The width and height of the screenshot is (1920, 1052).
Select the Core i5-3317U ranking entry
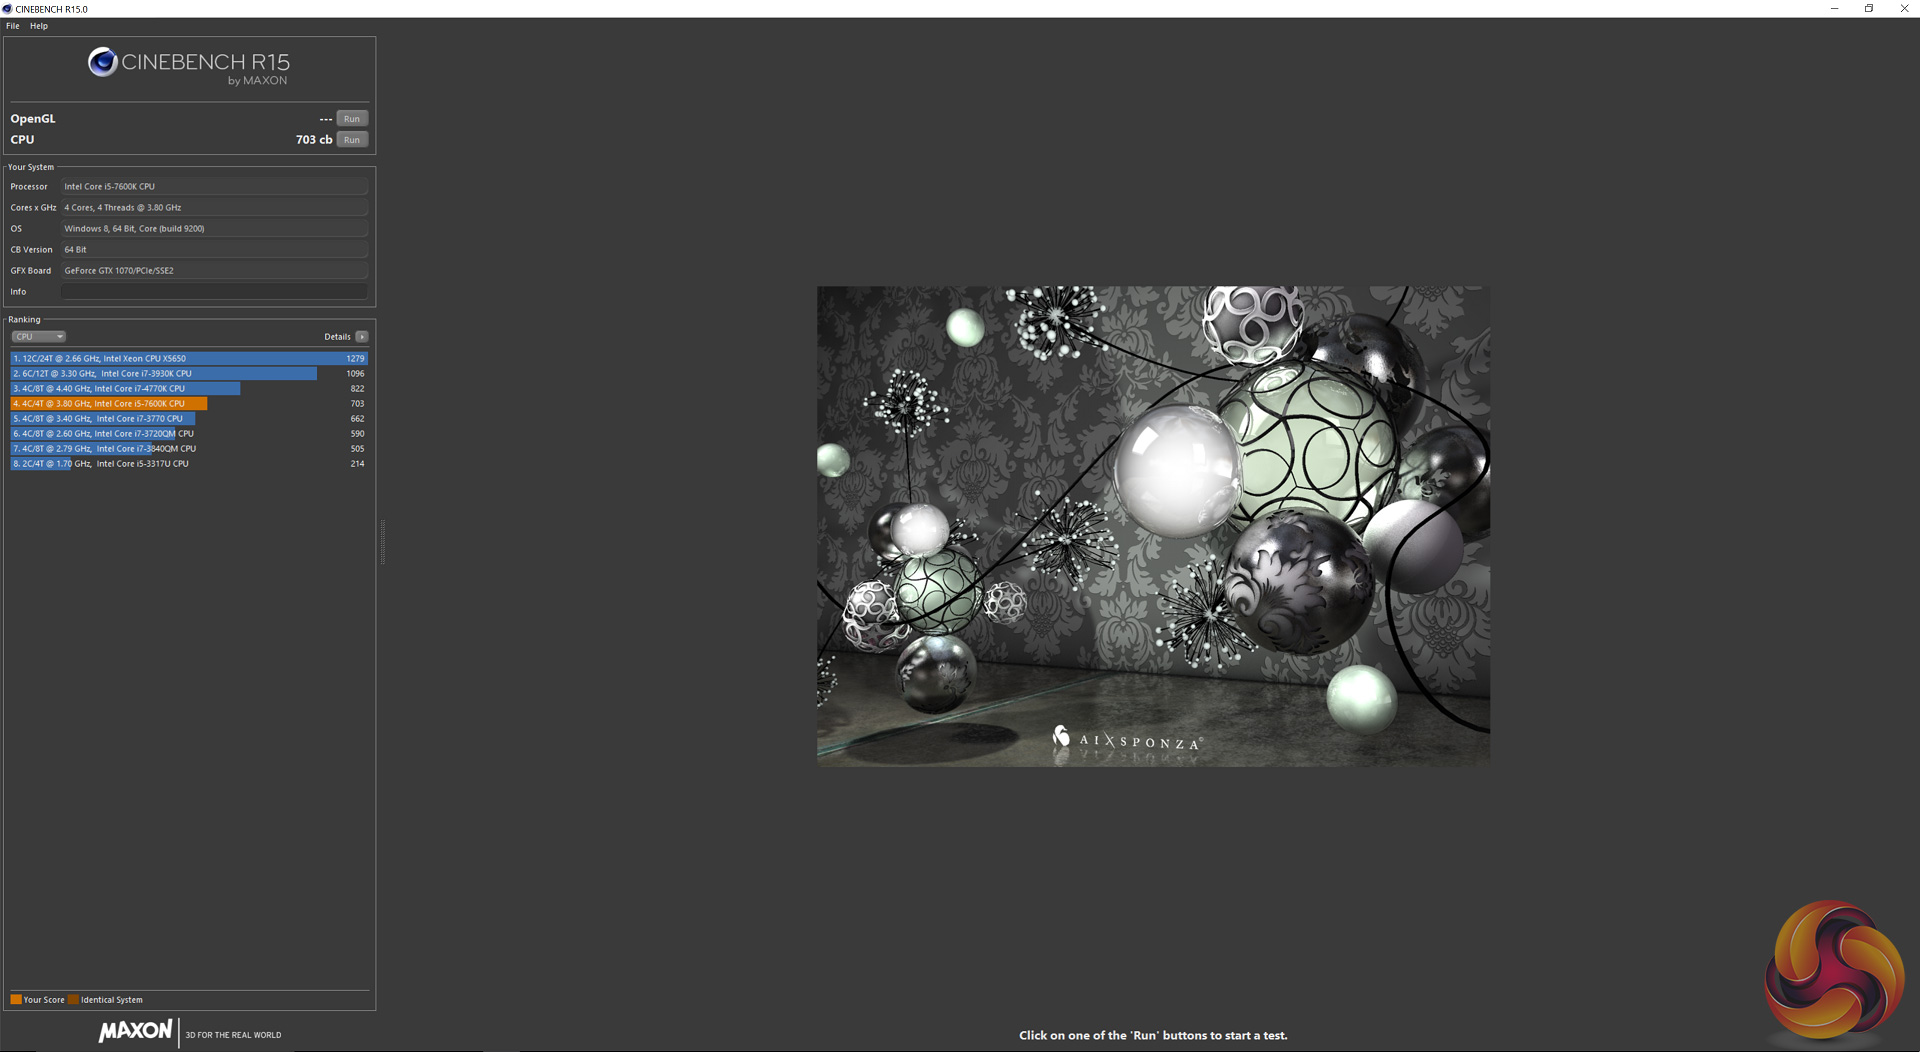[x=189, y=464]
